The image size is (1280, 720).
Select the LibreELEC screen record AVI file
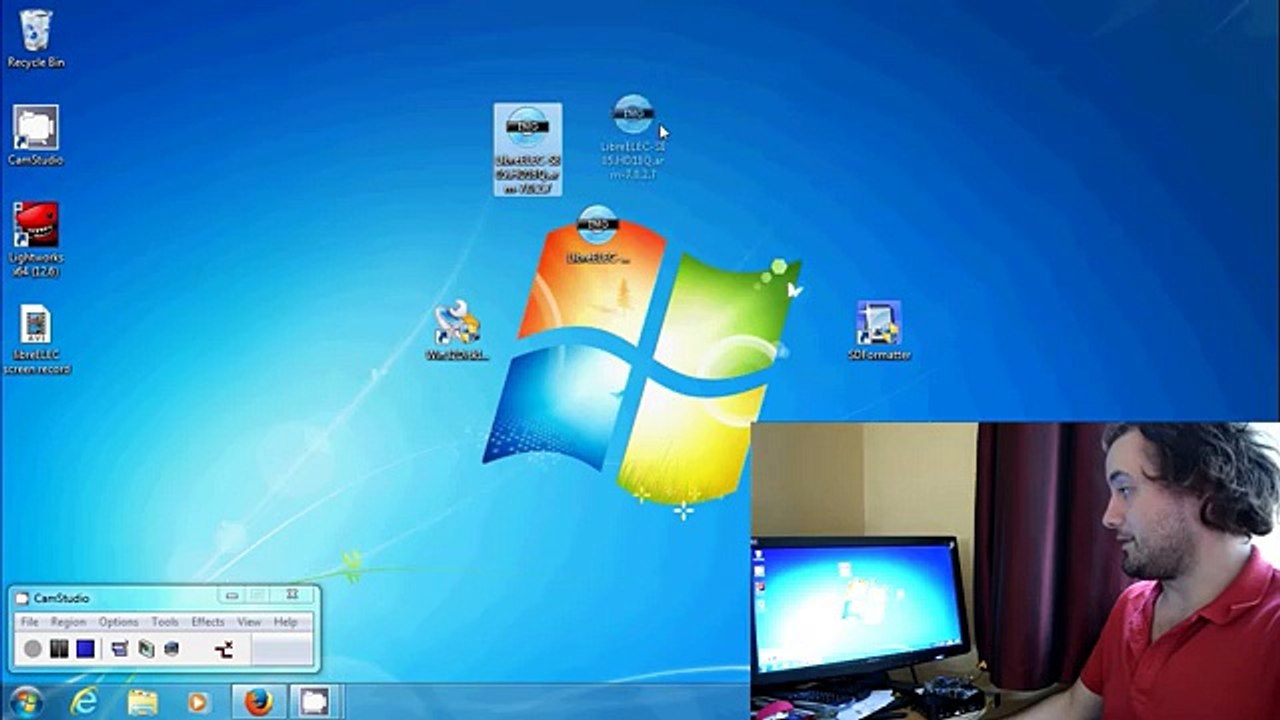pos(36,339)
